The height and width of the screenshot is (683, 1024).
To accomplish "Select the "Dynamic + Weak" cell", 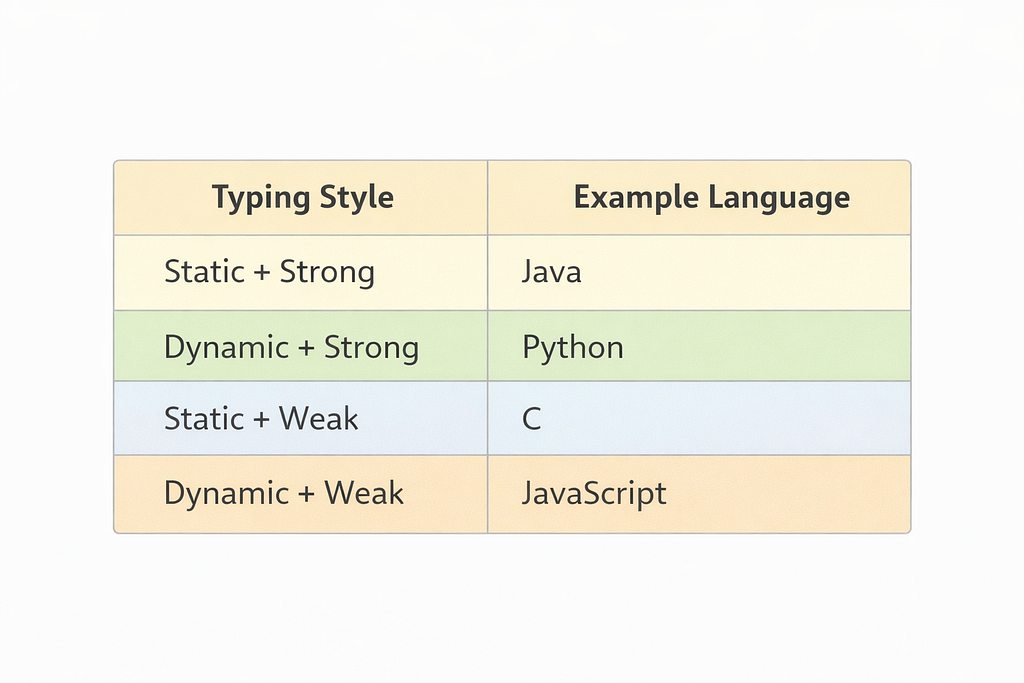I will (283, 493).
